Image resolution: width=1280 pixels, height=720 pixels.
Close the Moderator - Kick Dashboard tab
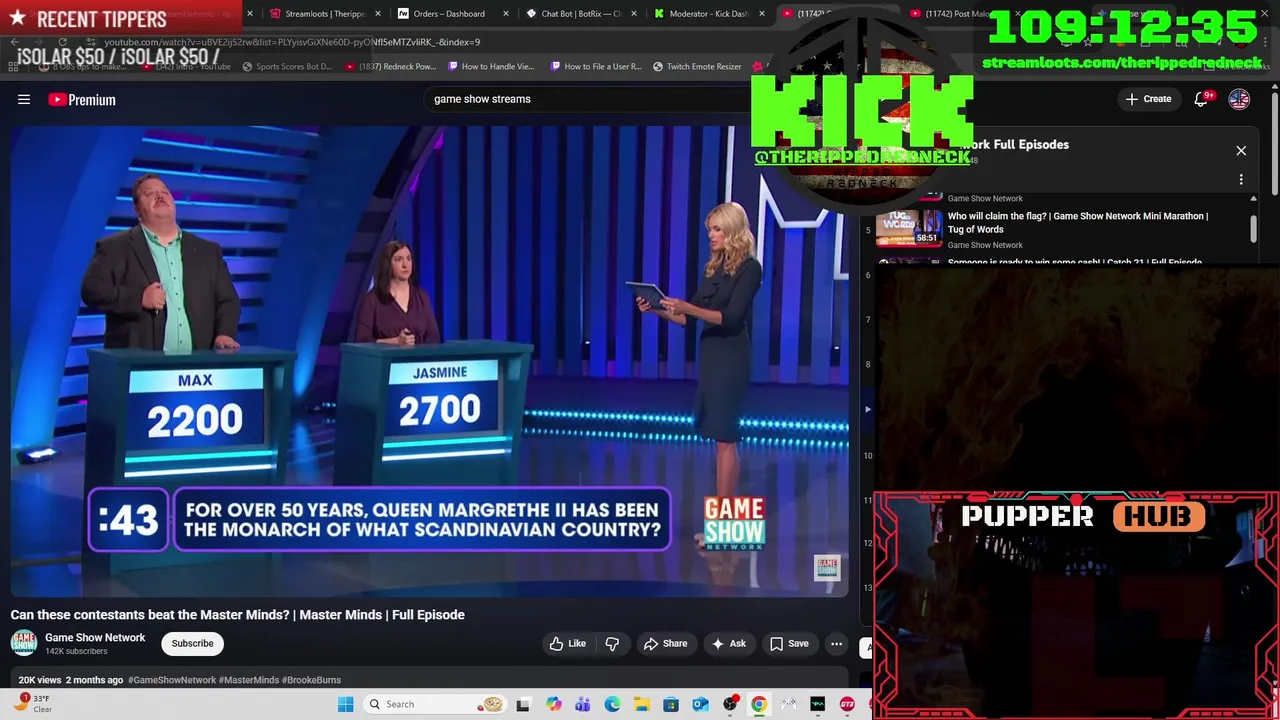(x=763, y=14)
